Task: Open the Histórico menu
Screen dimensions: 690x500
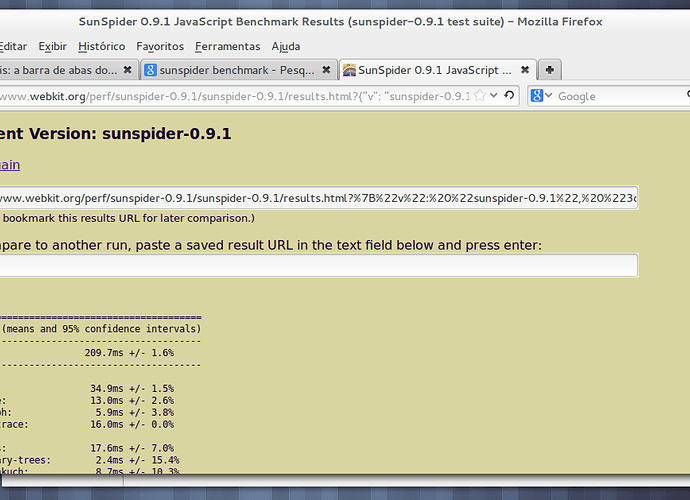Action: click(102, 46)
